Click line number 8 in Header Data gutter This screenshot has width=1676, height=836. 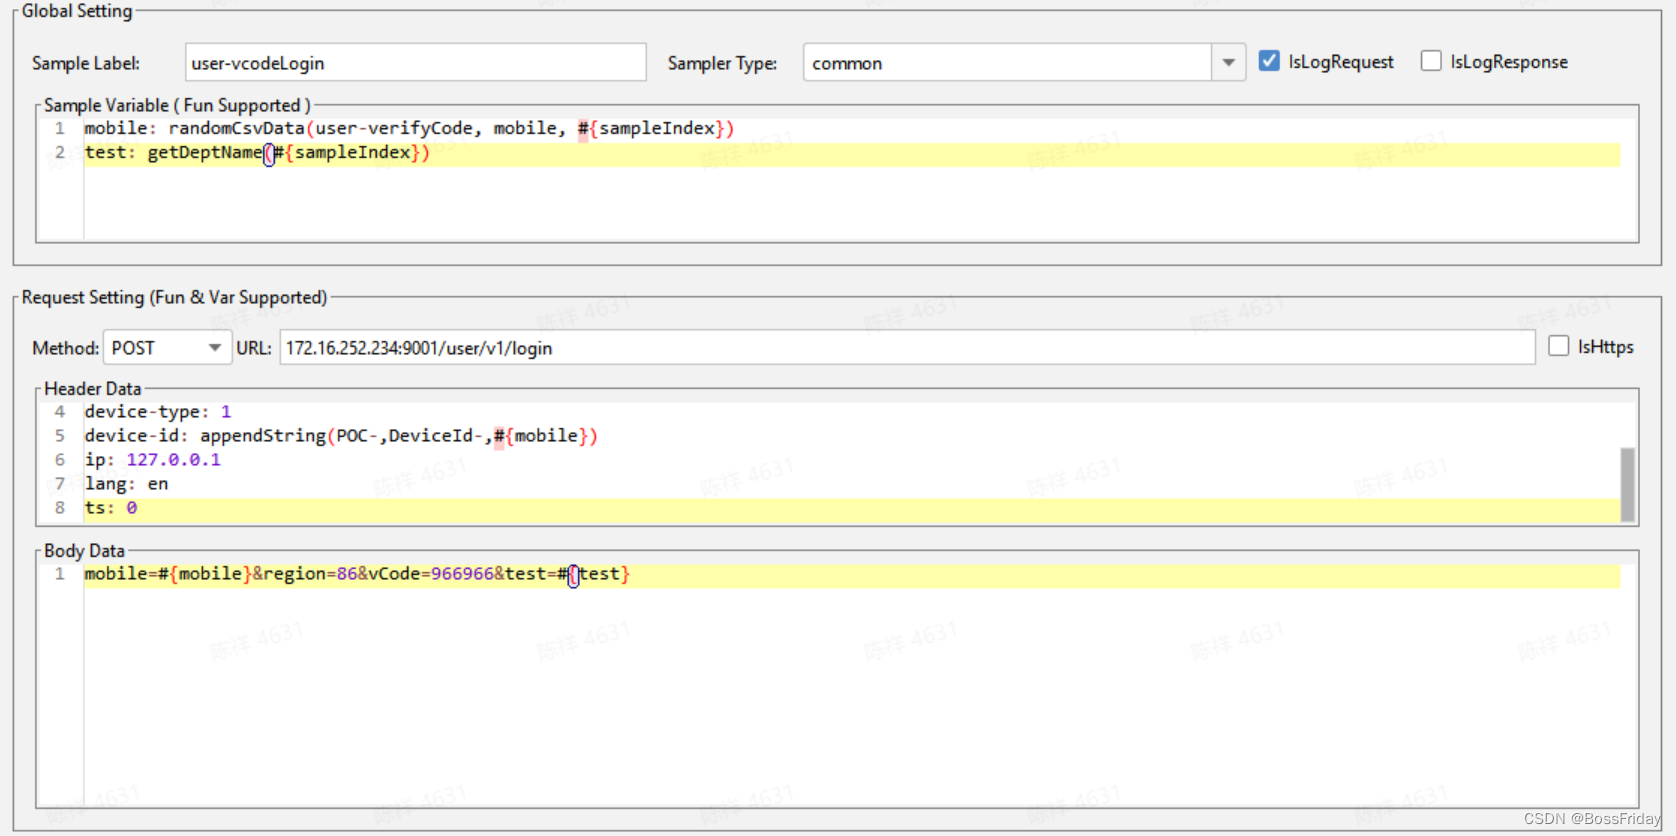coord(60,508)
